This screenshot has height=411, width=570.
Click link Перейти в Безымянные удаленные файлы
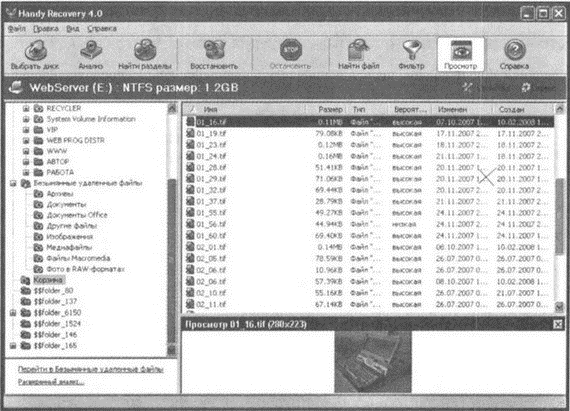[91, 370]
